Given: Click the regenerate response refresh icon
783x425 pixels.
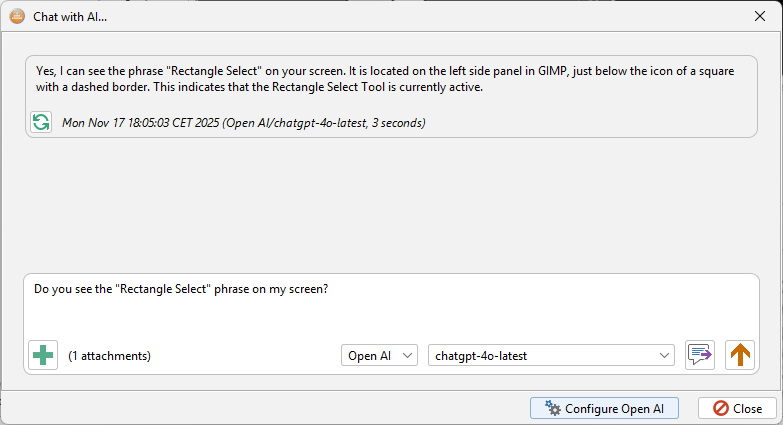Looking at the screenshot, I should tap(41, 122).
